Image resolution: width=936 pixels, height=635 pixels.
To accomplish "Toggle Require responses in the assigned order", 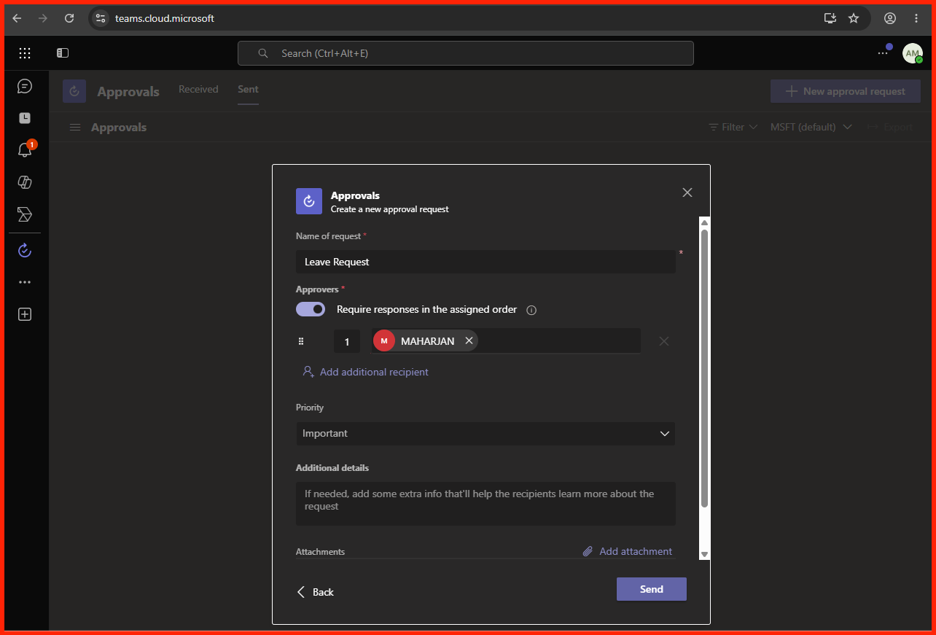I will coord(310,309).
